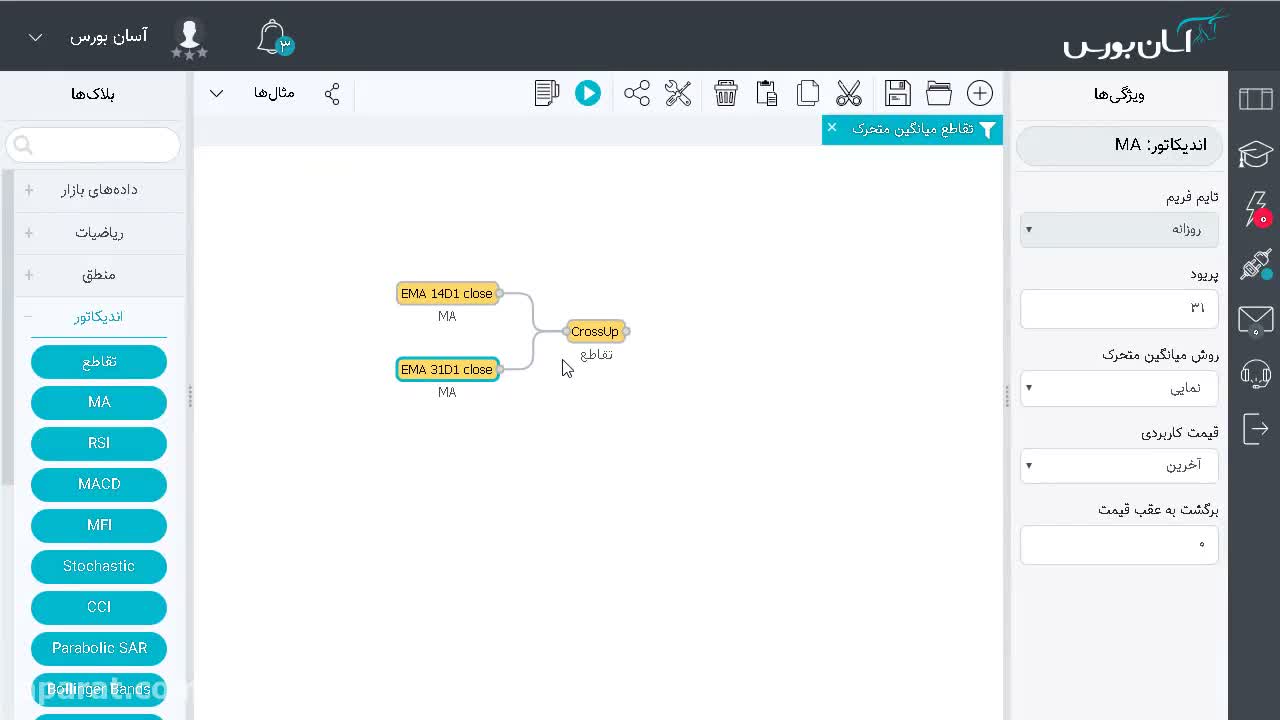Screen dimensions: 1280x720
Task: Open the تایم فریم dropdown
Action: click(x=1119, y=229)
